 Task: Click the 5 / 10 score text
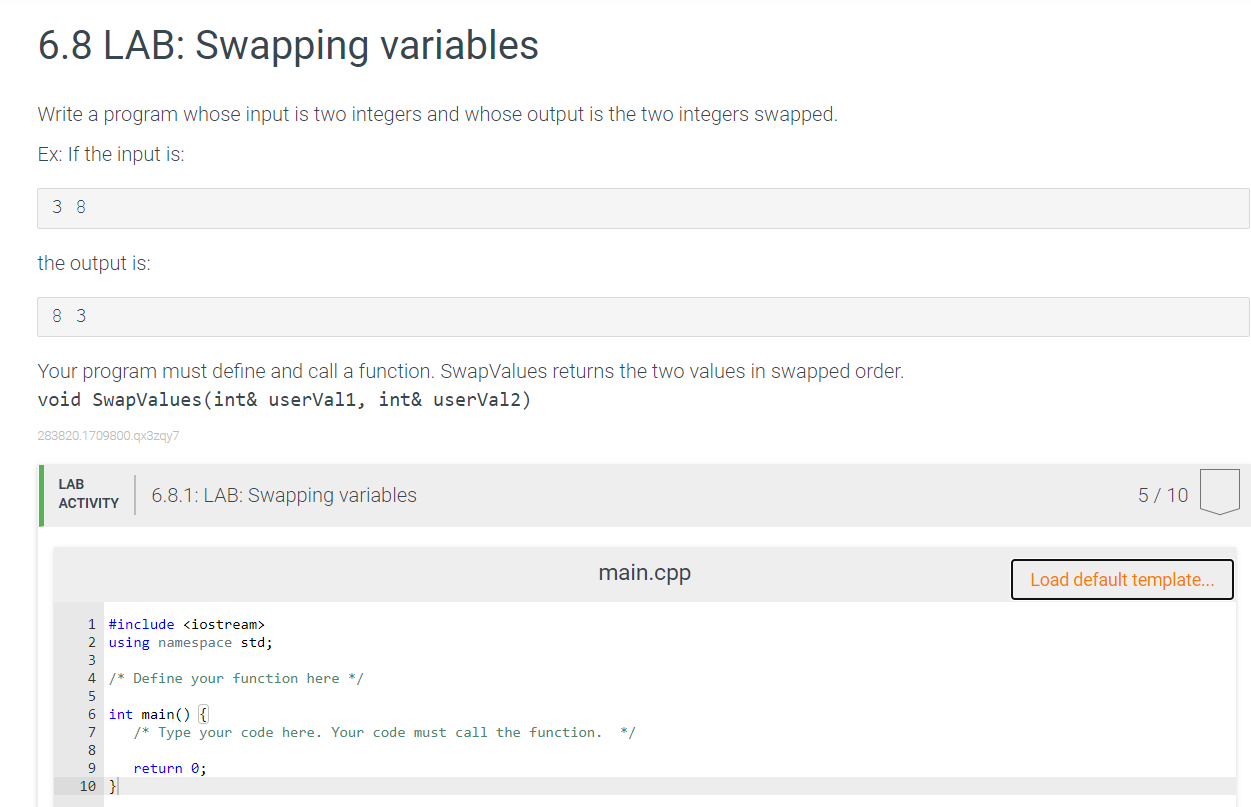(1163, 495)
